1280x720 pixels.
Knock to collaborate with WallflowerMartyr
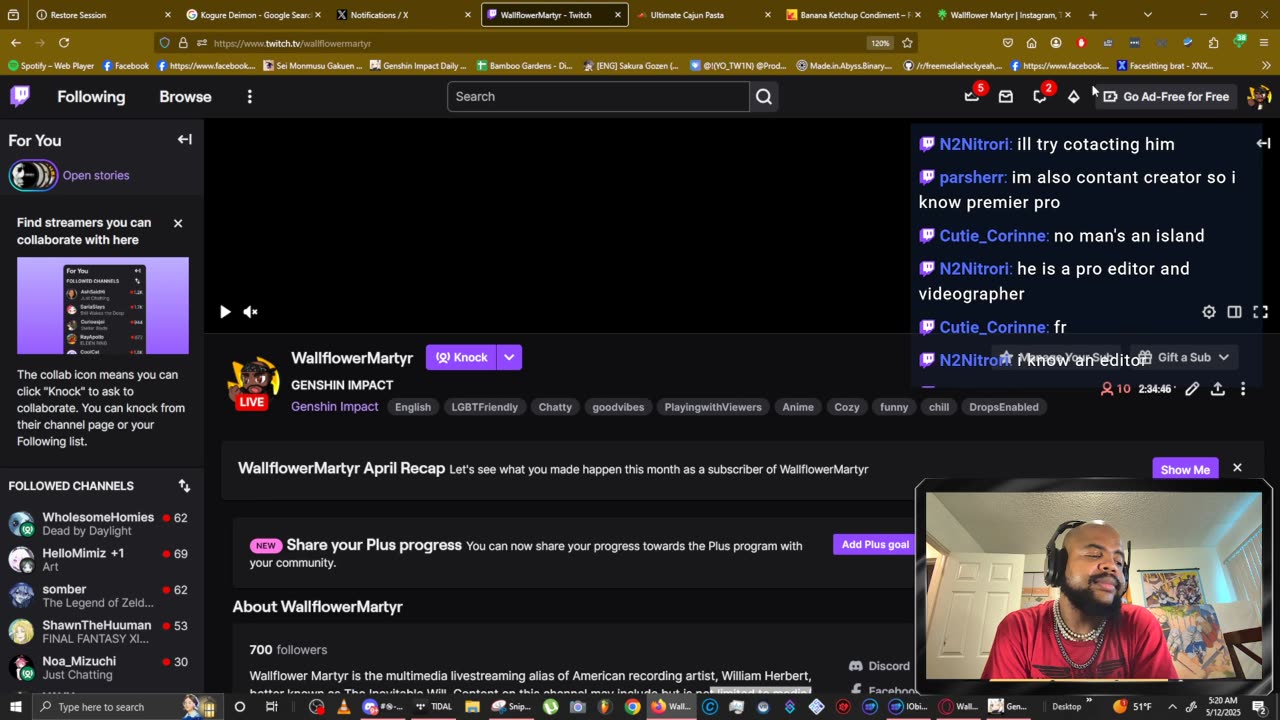click(461, 357)
